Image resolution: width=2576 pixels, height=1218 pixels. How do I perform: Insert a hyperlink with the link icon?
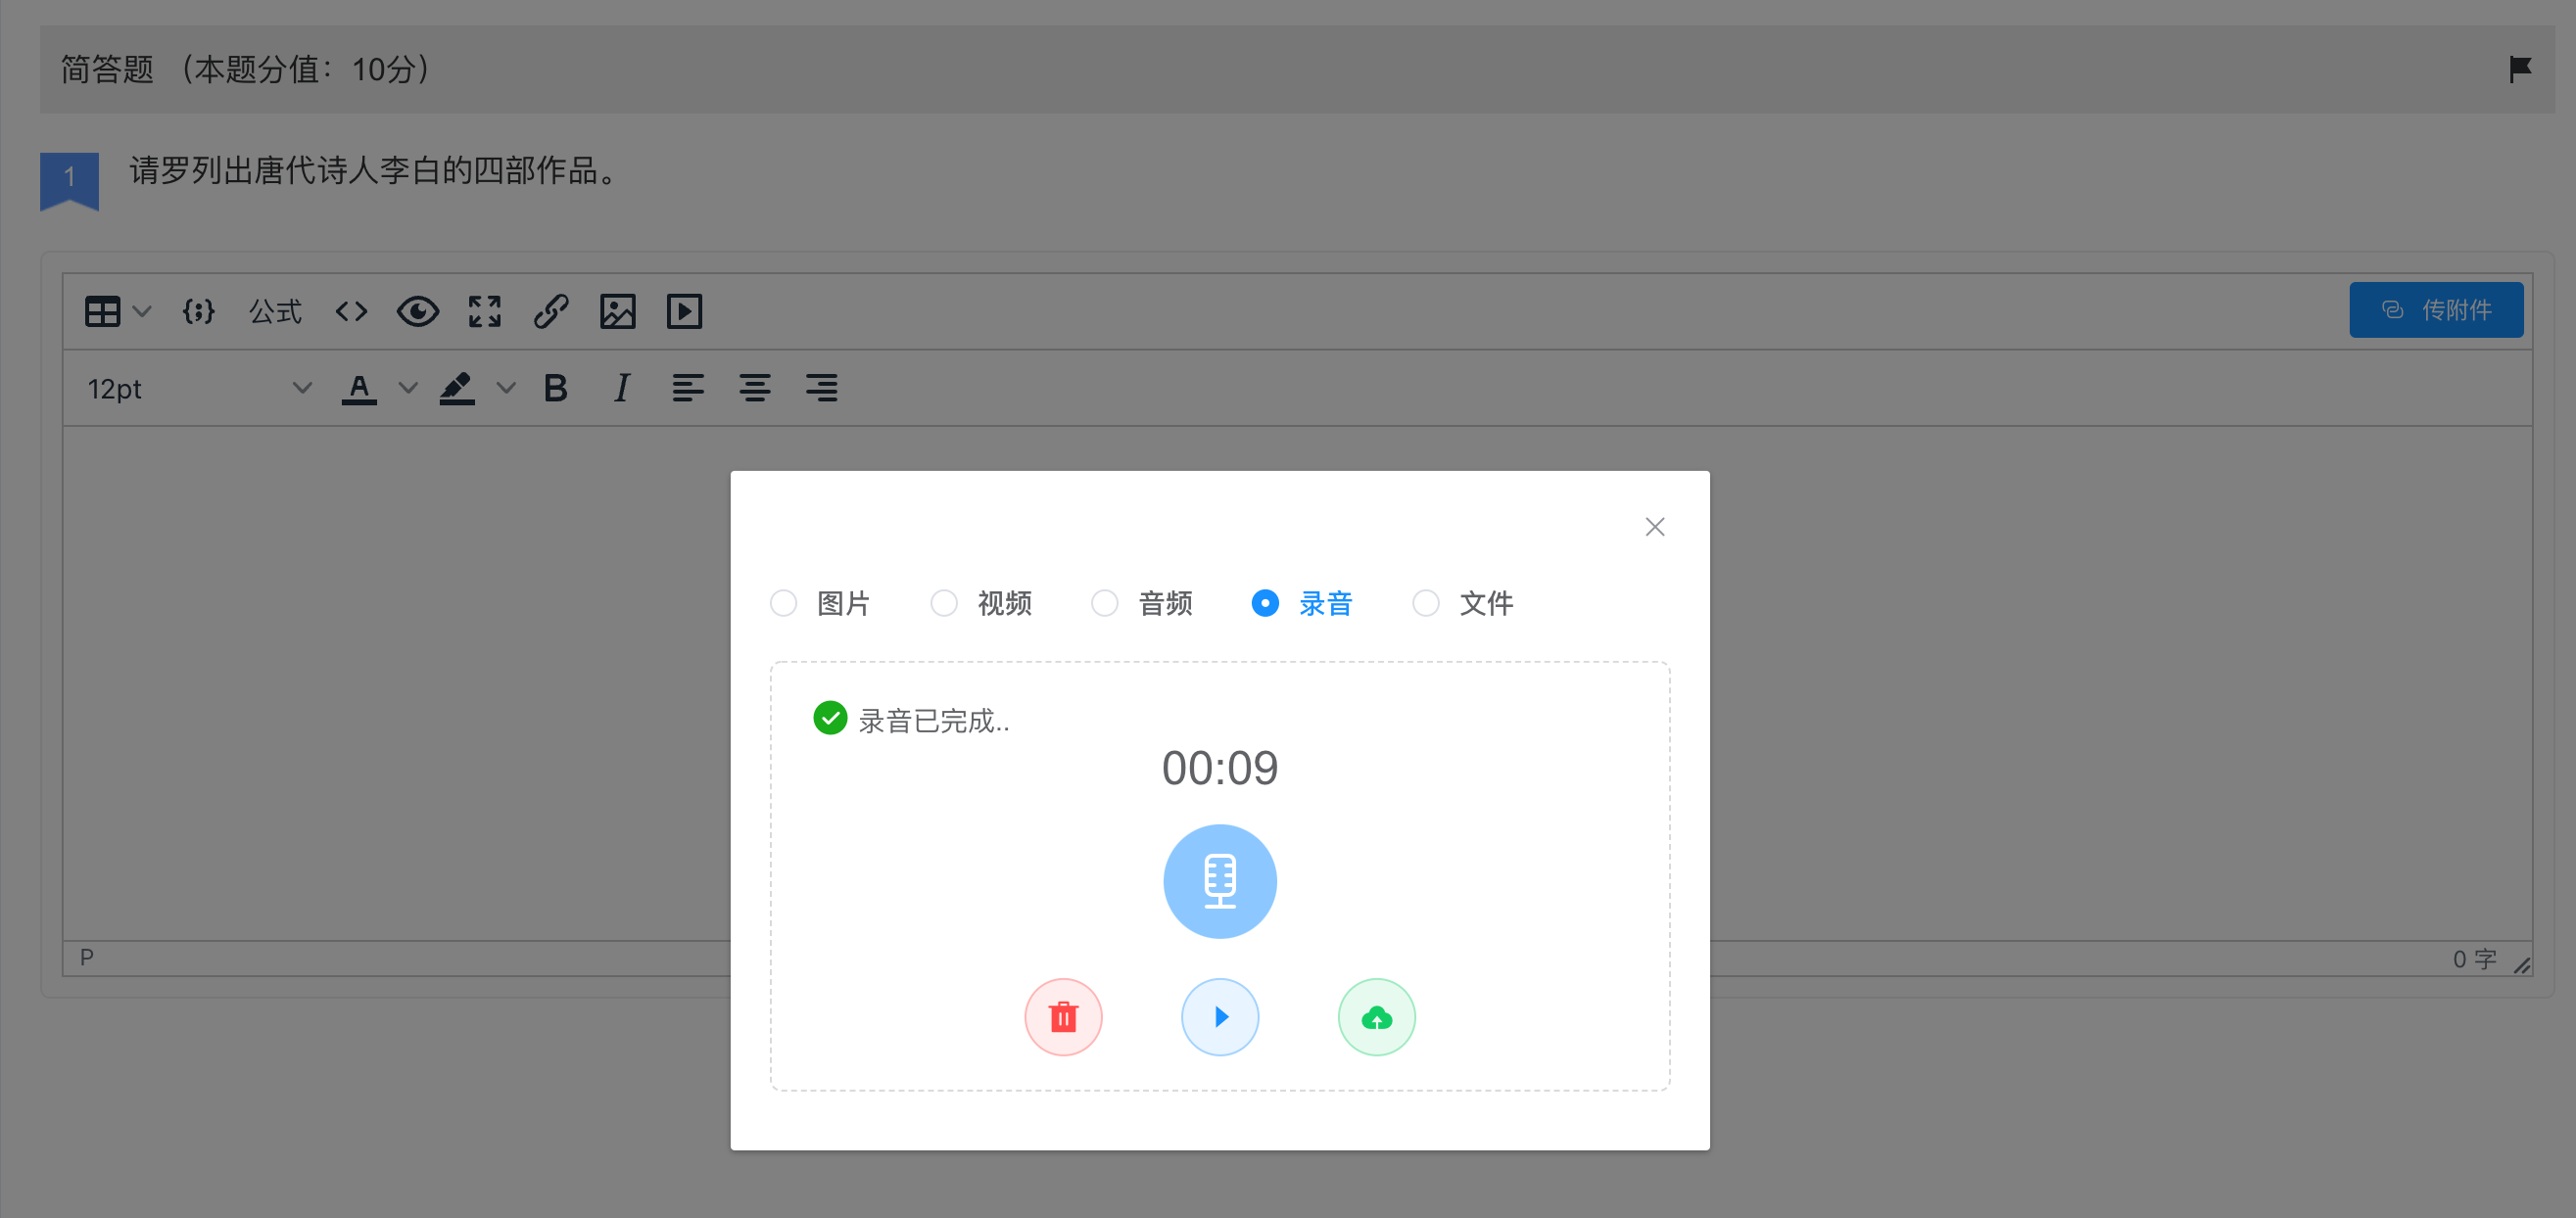(x=551, y=312)
